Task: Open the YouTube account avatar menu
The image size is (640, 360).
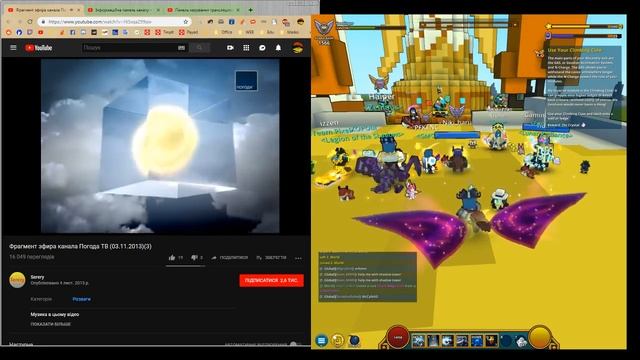Action: pyautogui.click(x=298, y=48)
